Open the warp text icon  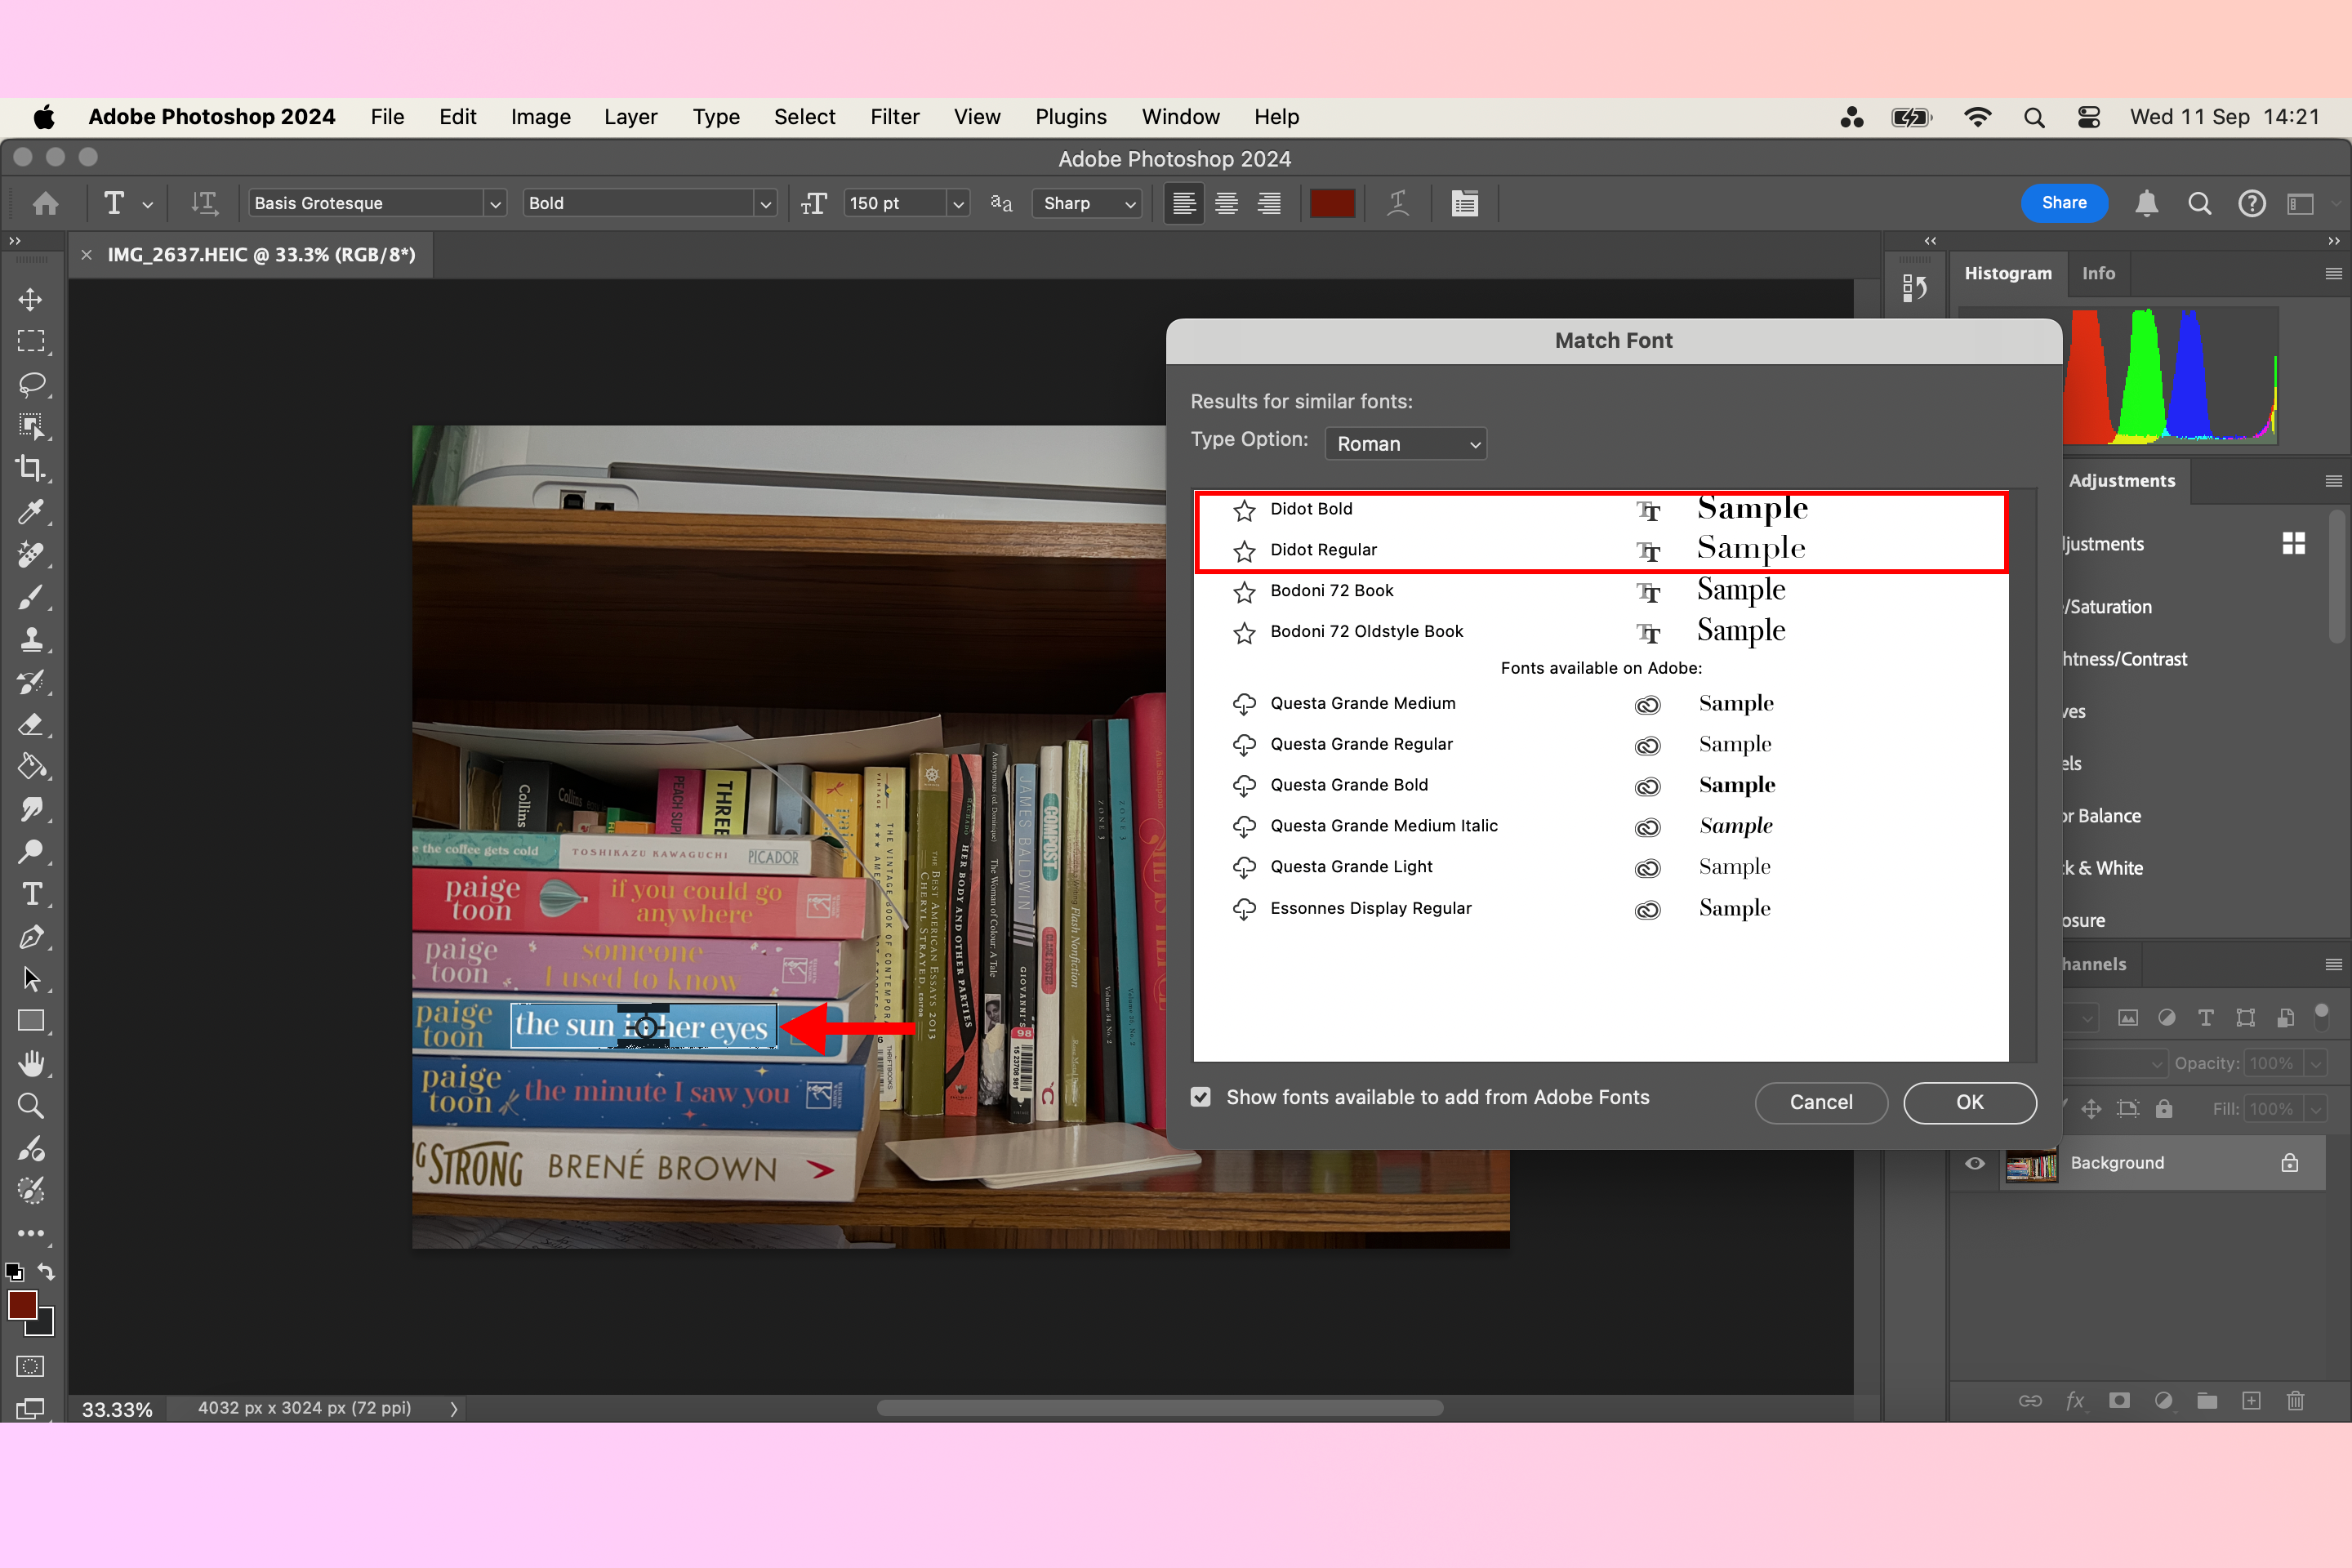coord(1398,203)
